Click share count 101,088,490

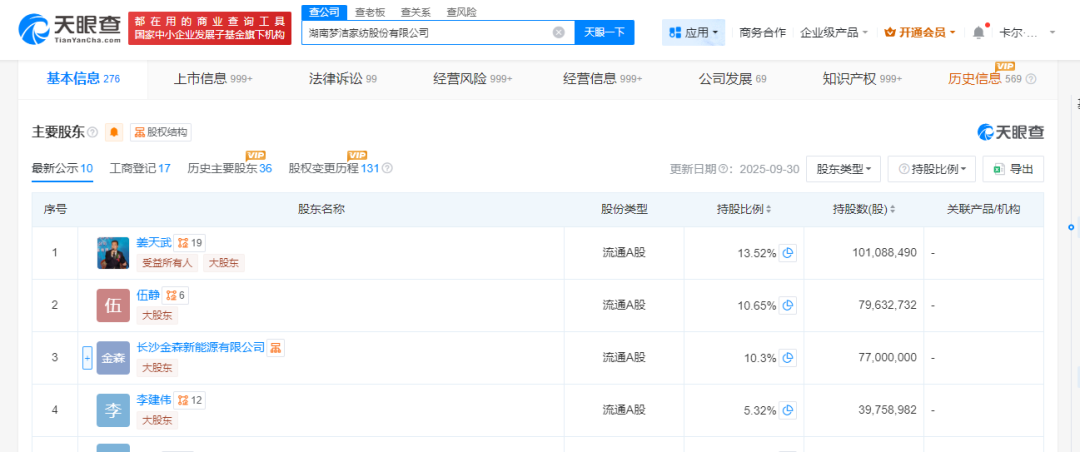[x=884, y=253]
